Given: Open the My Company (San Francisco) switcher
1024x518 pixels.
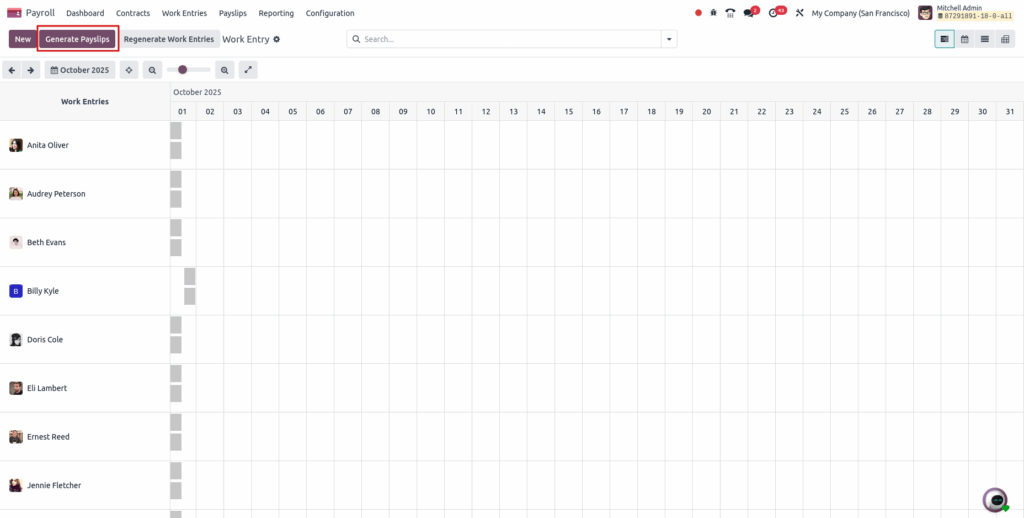Looking at the screenshot, I should (860, 13).
